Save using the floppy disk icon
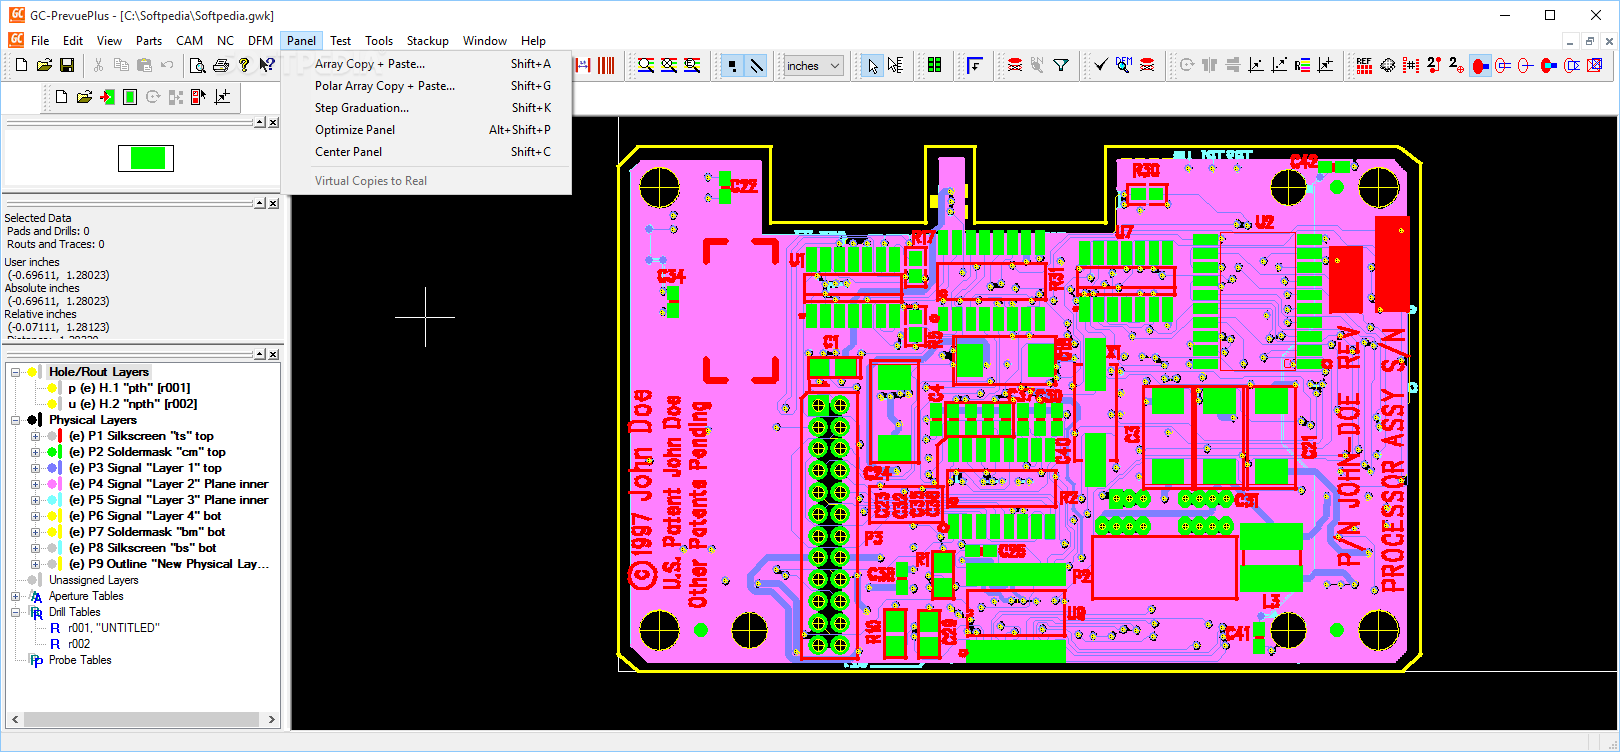This screenshot has height=752, width=1620. 67,65
